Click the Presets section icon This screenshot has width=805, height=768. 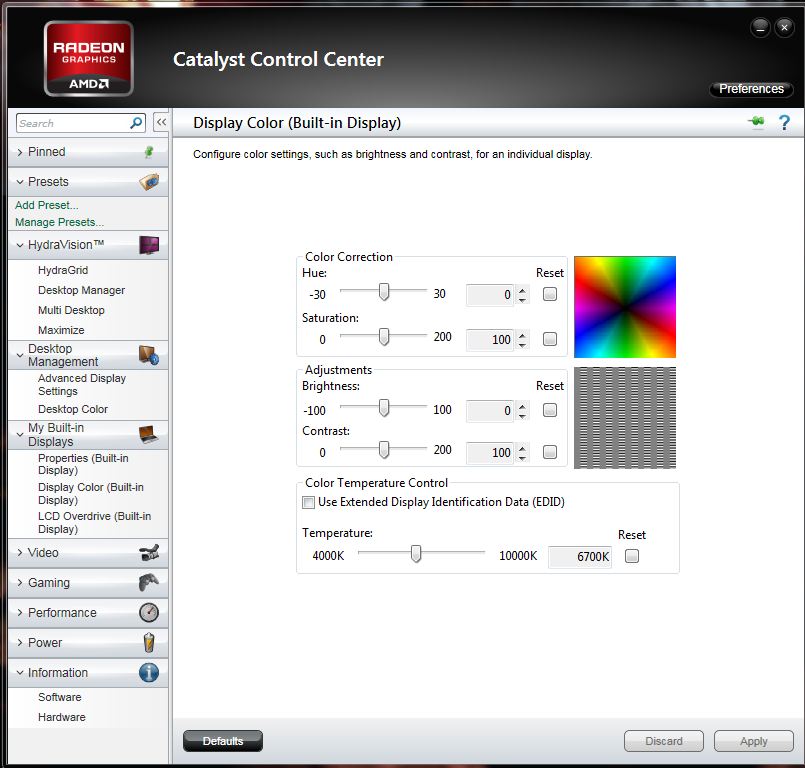[149, 182]
